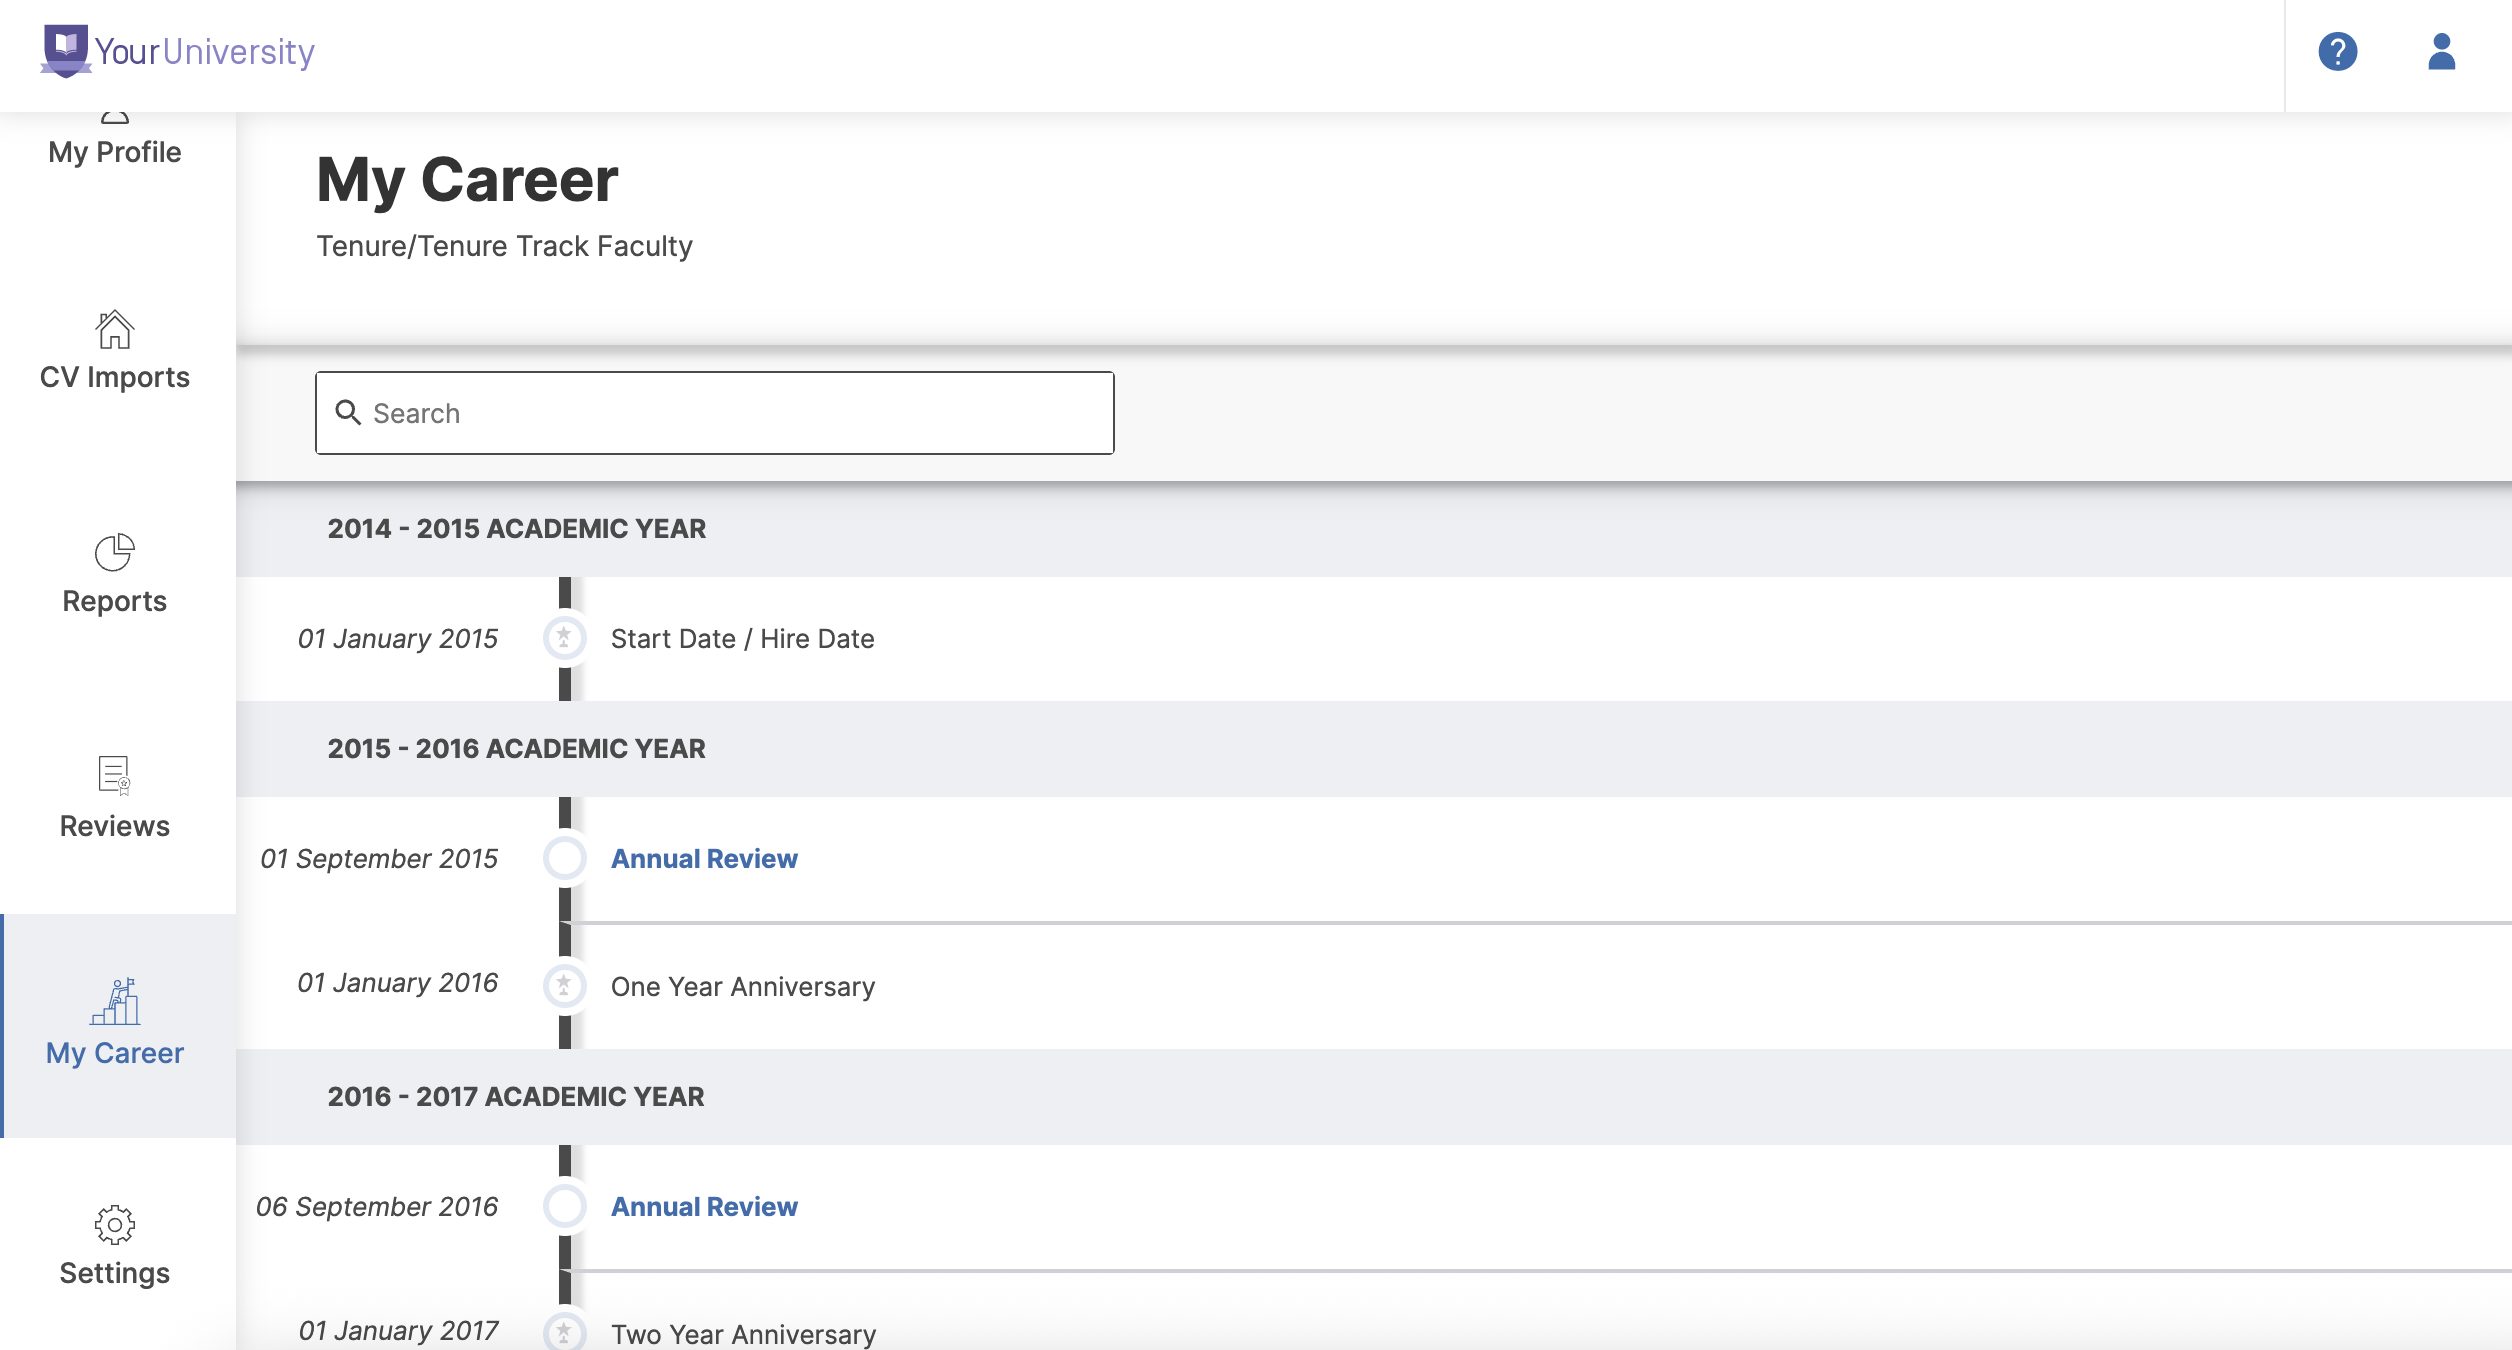
Task: Click the 01 September 2015 timeline circle
Action: point(564,857)
